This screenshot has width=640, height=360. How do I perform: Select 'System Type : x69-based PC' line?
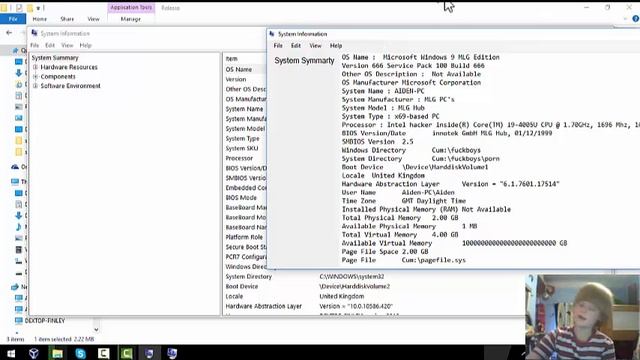coord(390,116)
